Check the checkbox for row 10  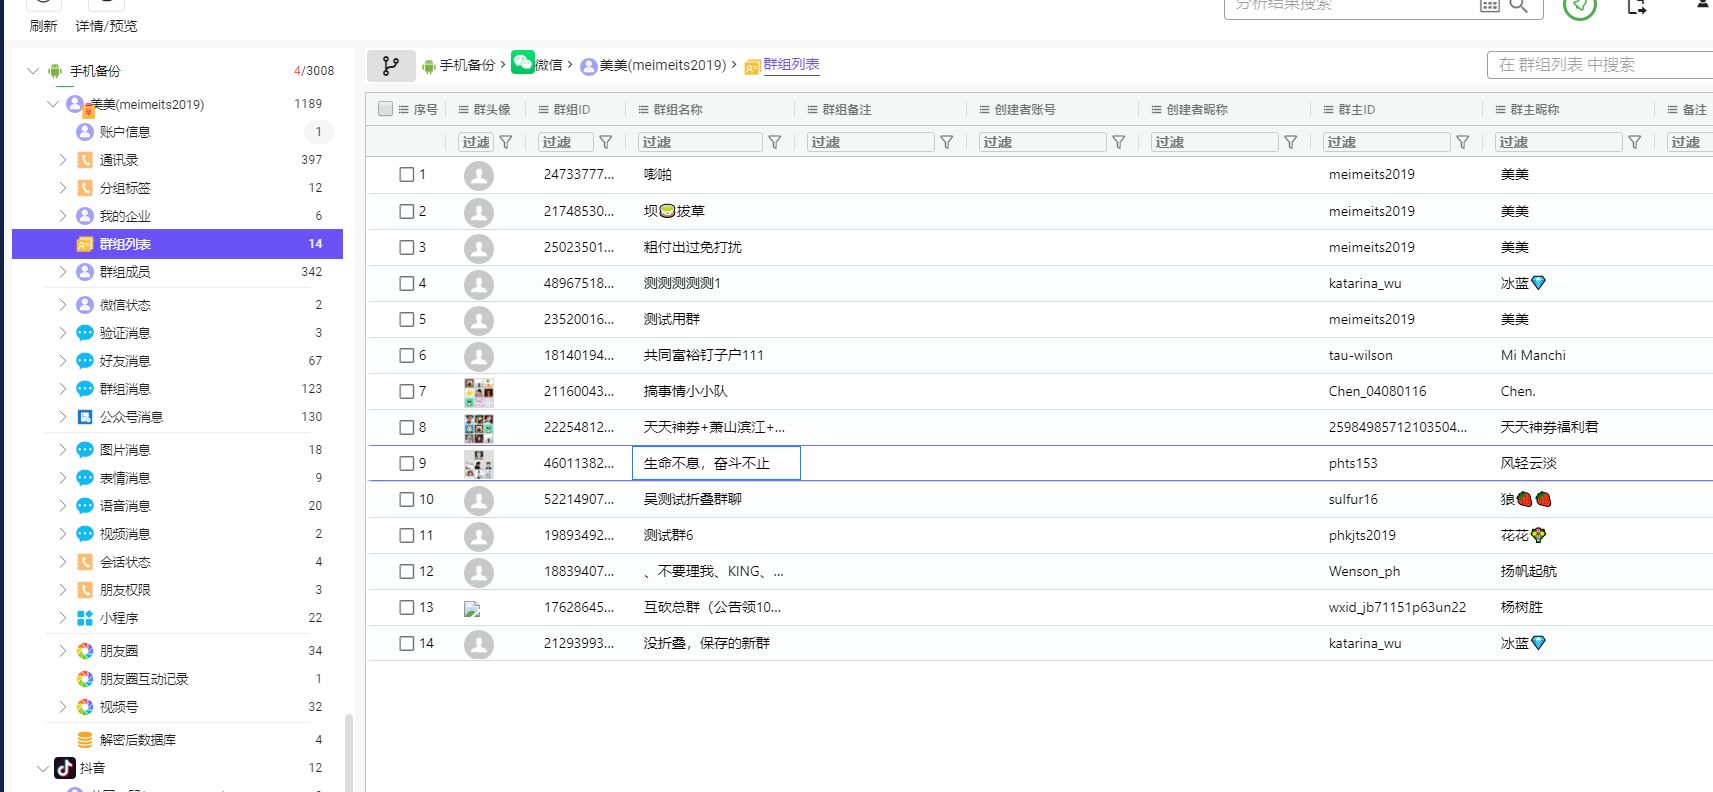tap(406, 499)
